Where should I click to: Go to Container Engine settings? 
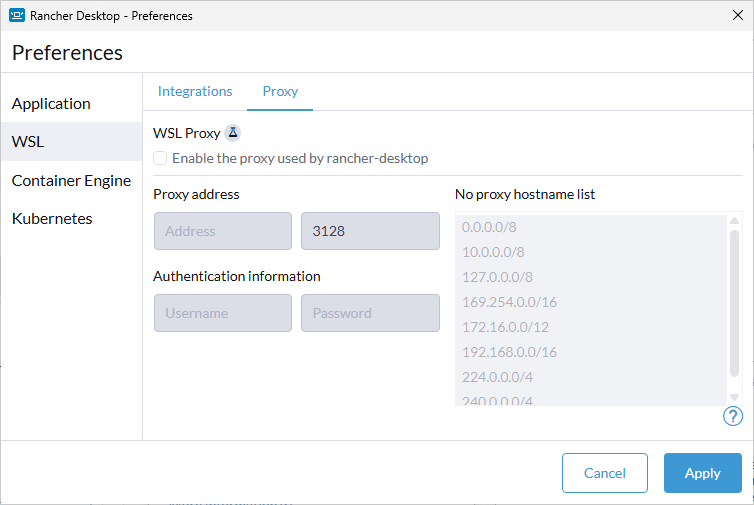point(71,181)
